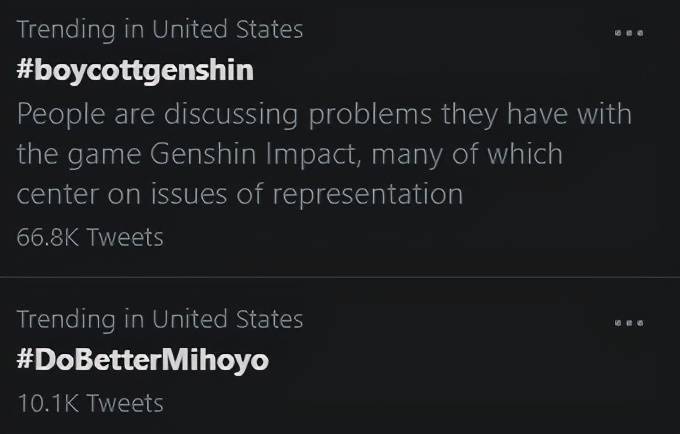
Task: Click the 'genshin' part of first hashtag
Action: (198, 71)
